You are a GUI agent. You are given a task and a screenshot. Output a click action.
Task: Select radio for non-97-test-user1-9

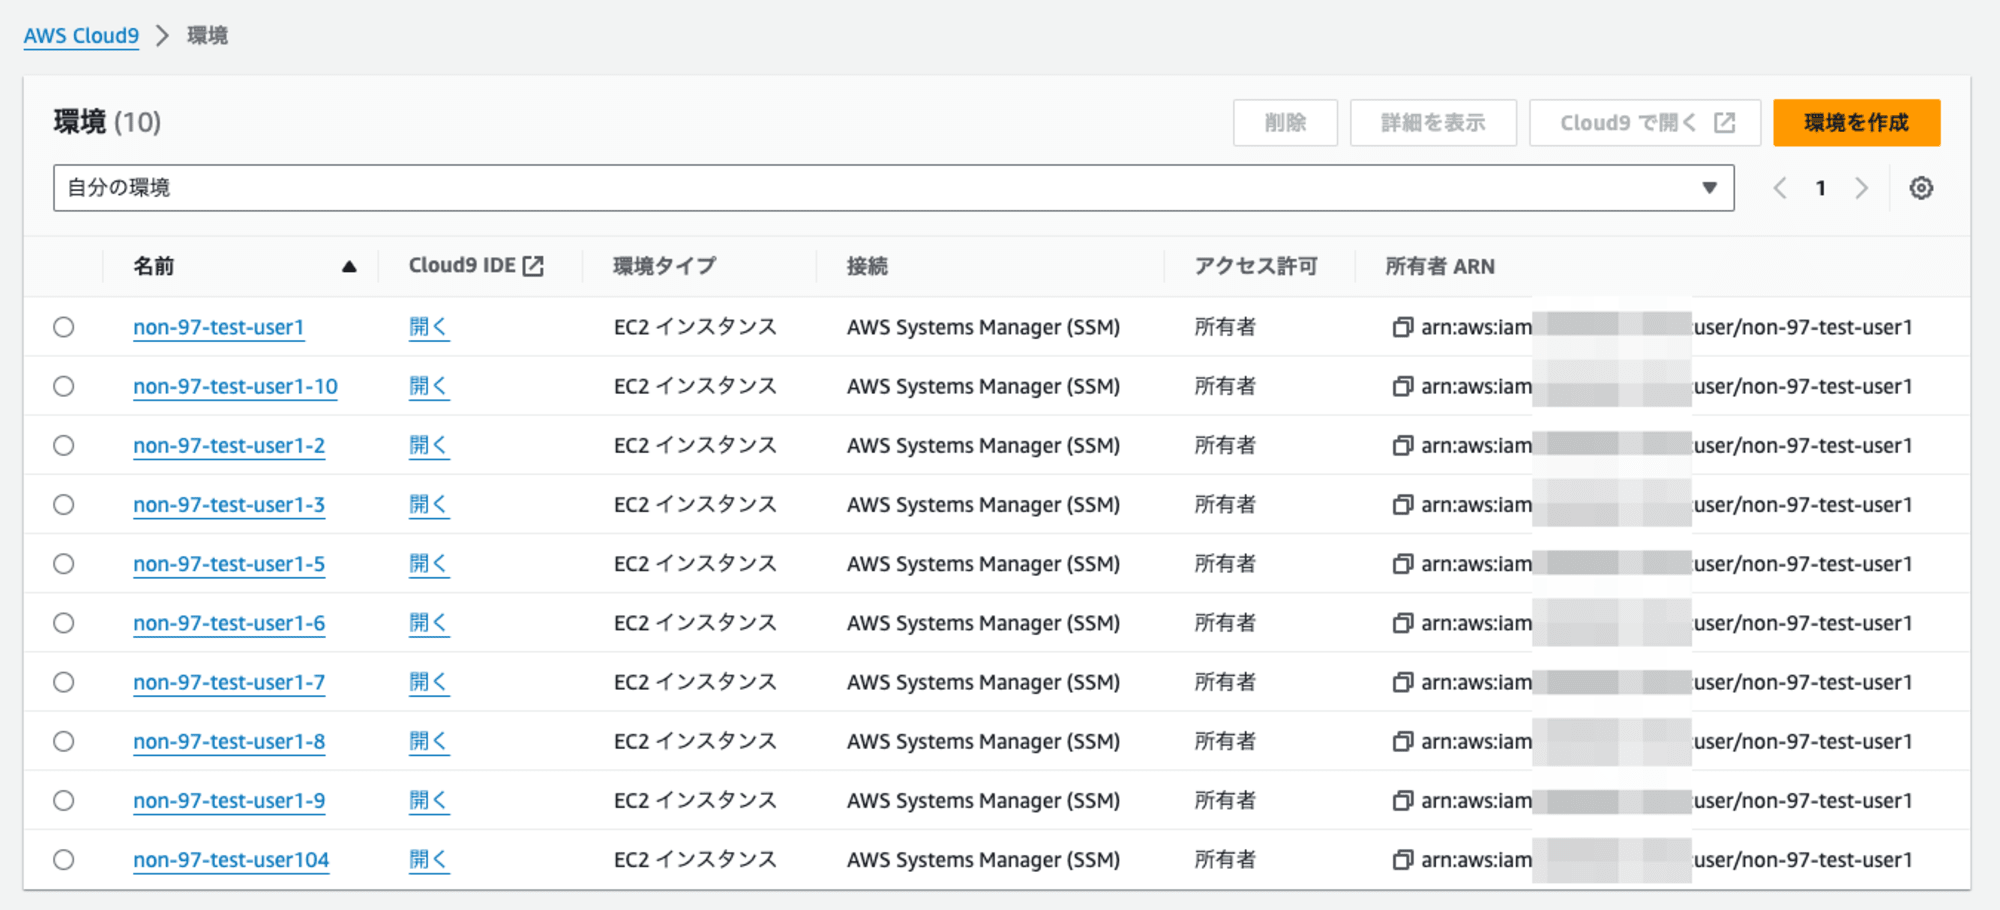coord(64,800)
